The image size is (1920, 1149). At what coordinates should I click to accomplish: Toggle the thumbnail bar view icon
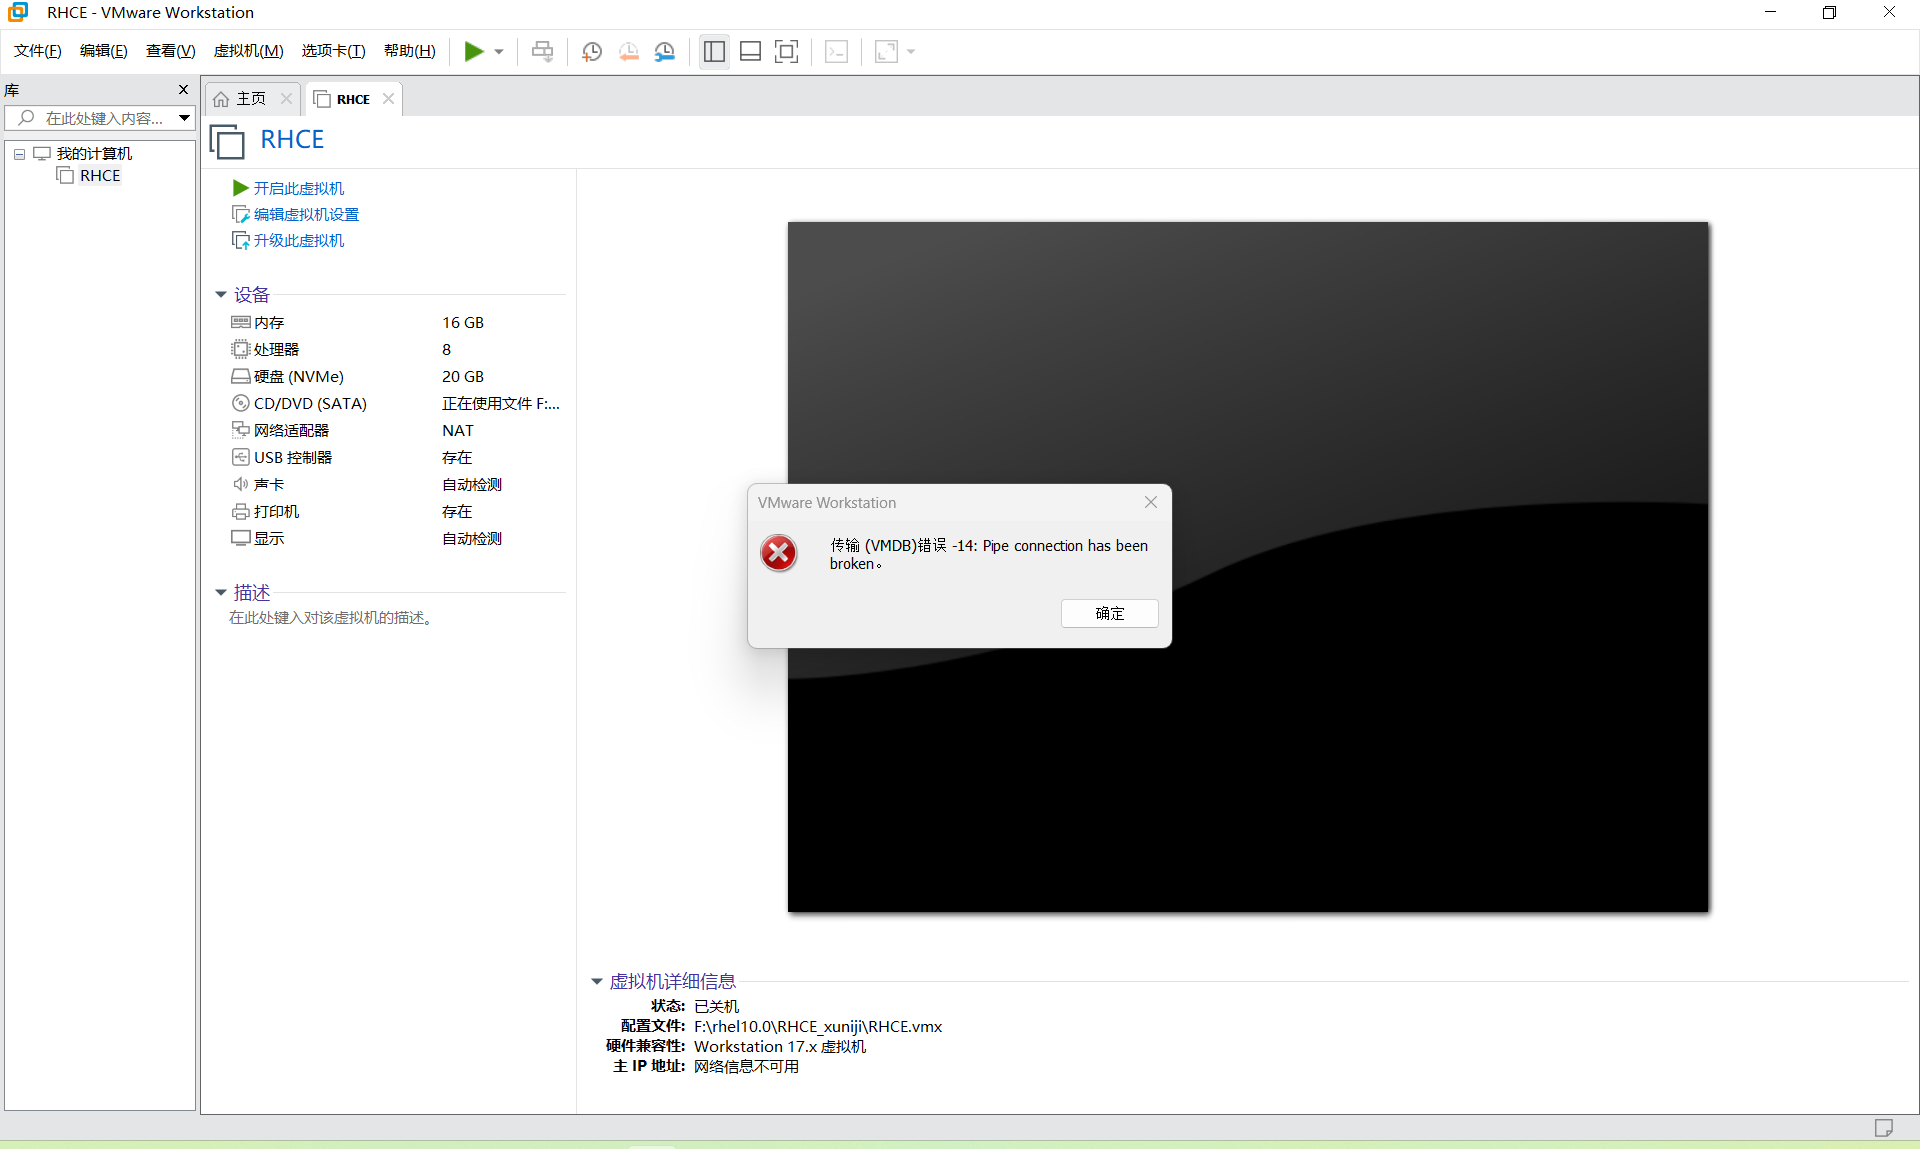(750, 51)
